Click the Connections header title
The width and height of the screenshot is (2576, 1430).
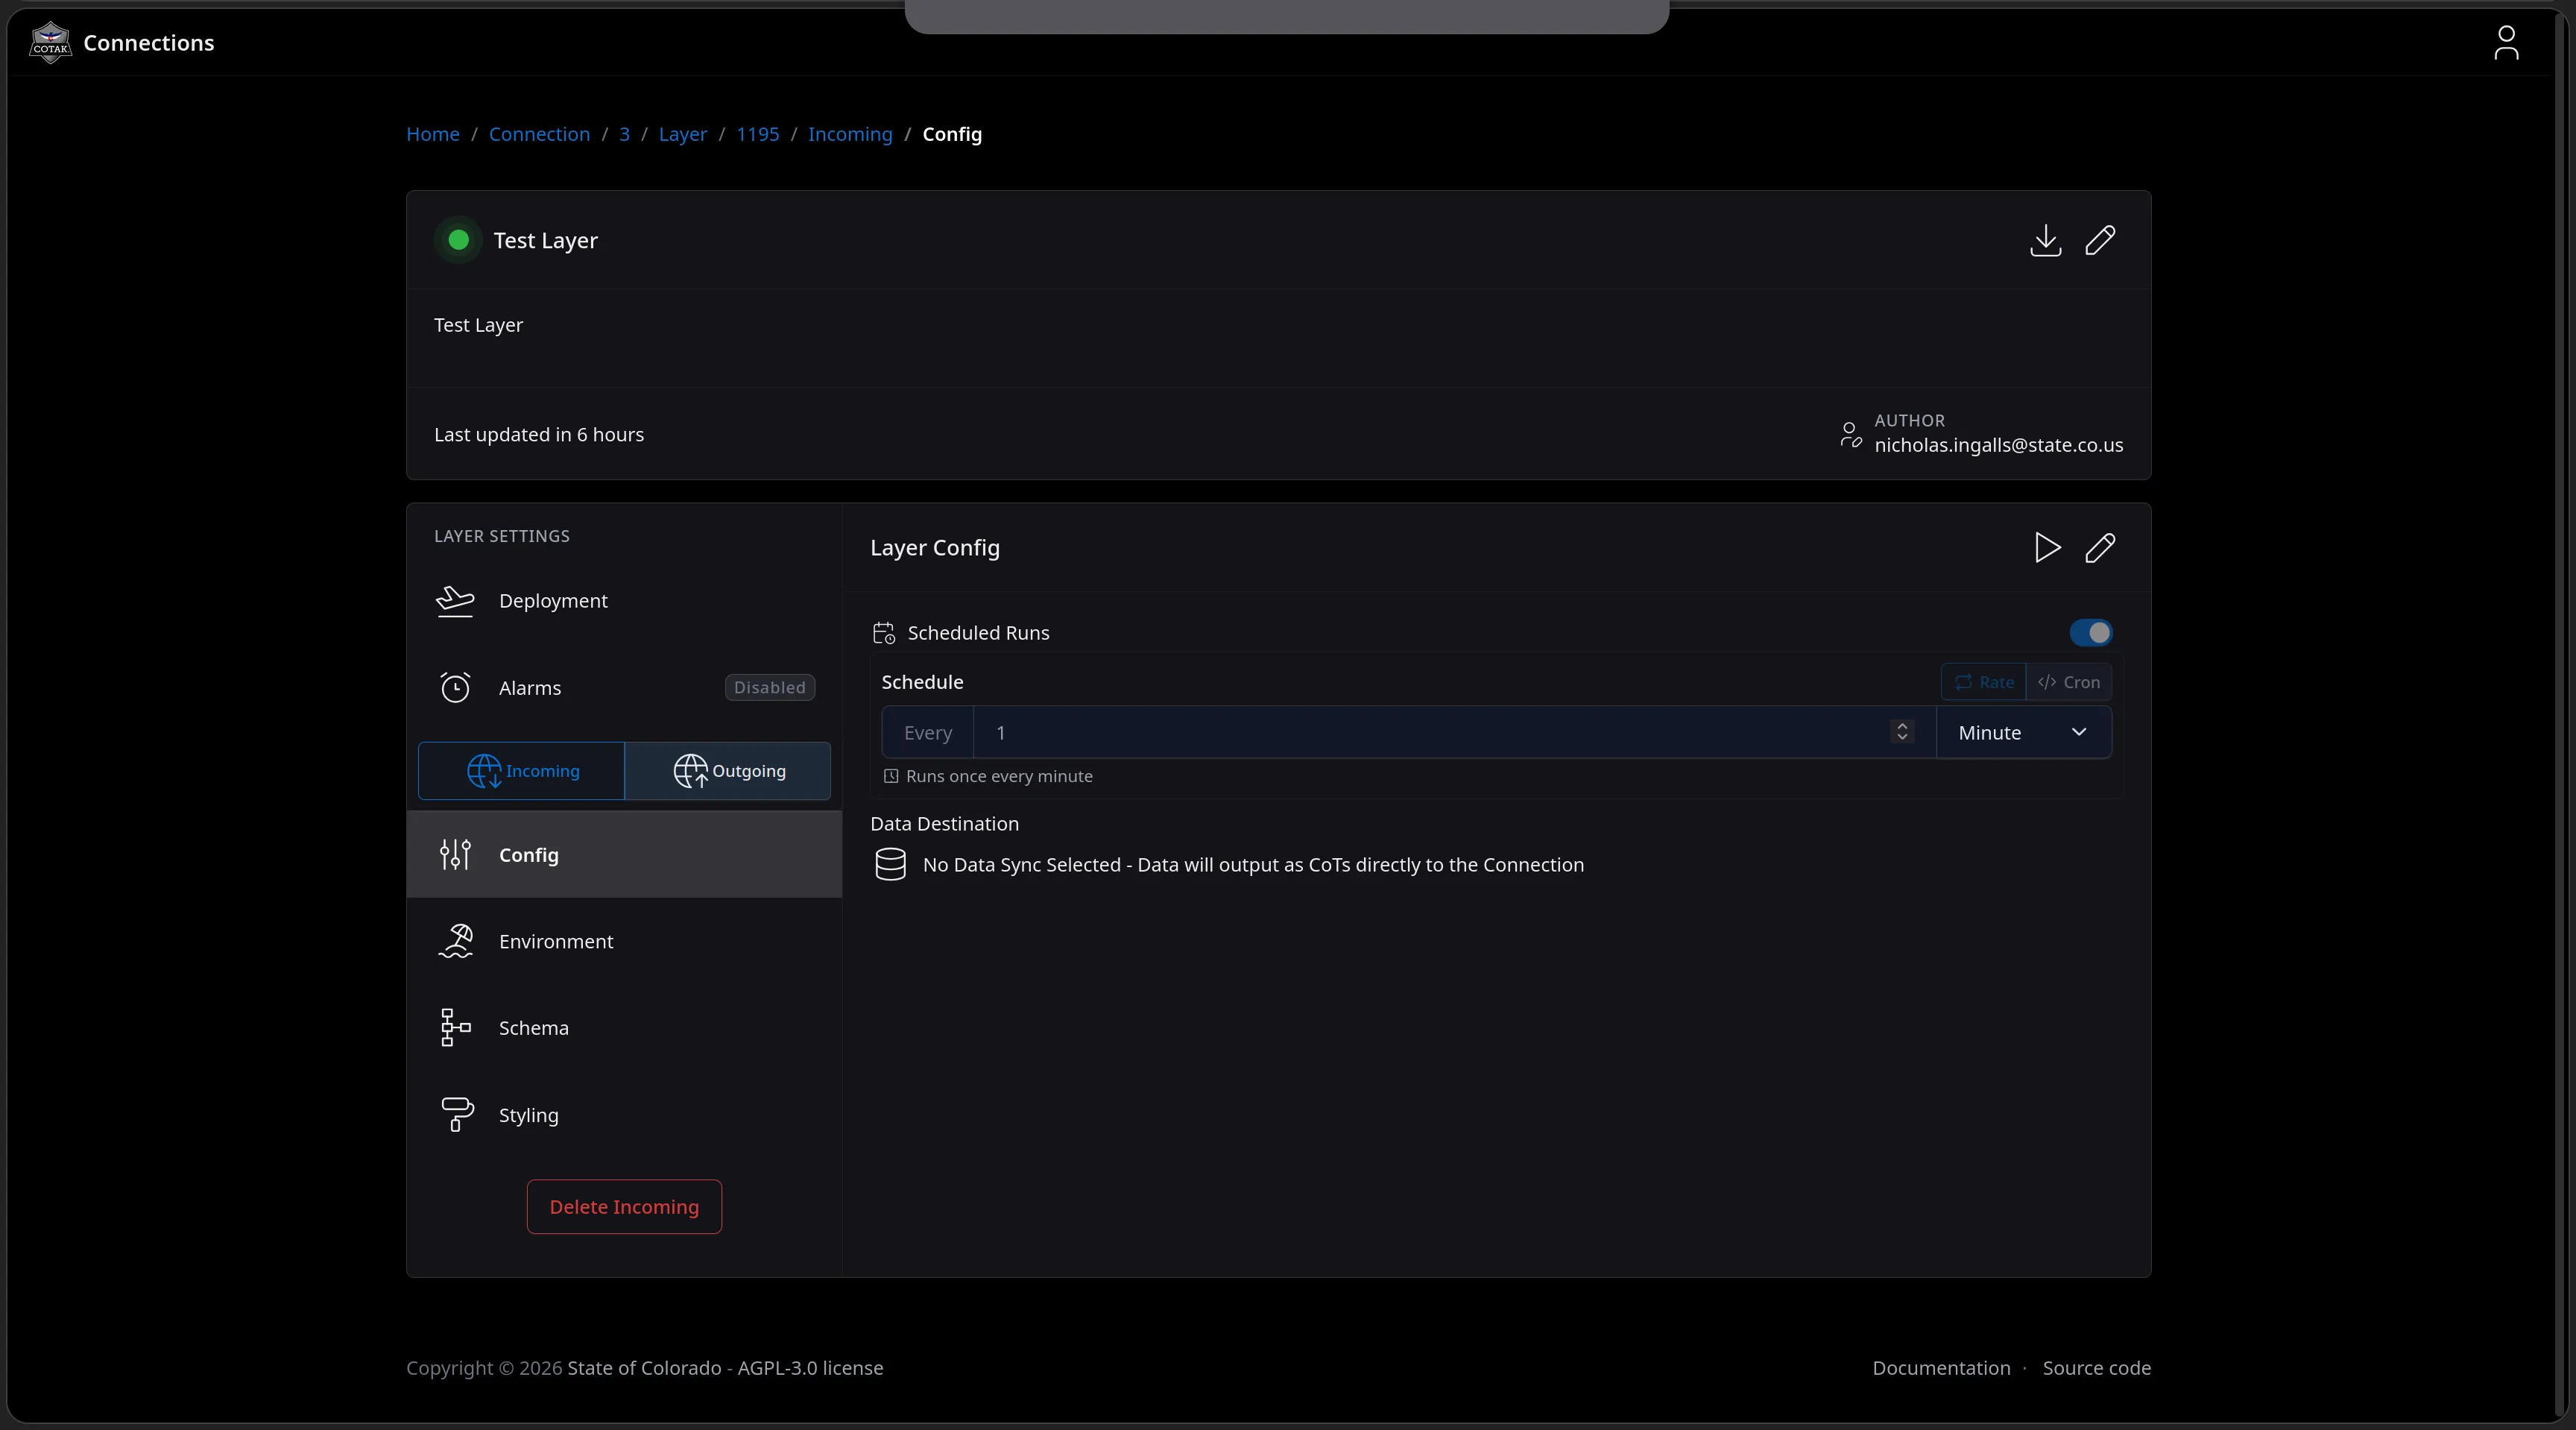click(149, 43)
